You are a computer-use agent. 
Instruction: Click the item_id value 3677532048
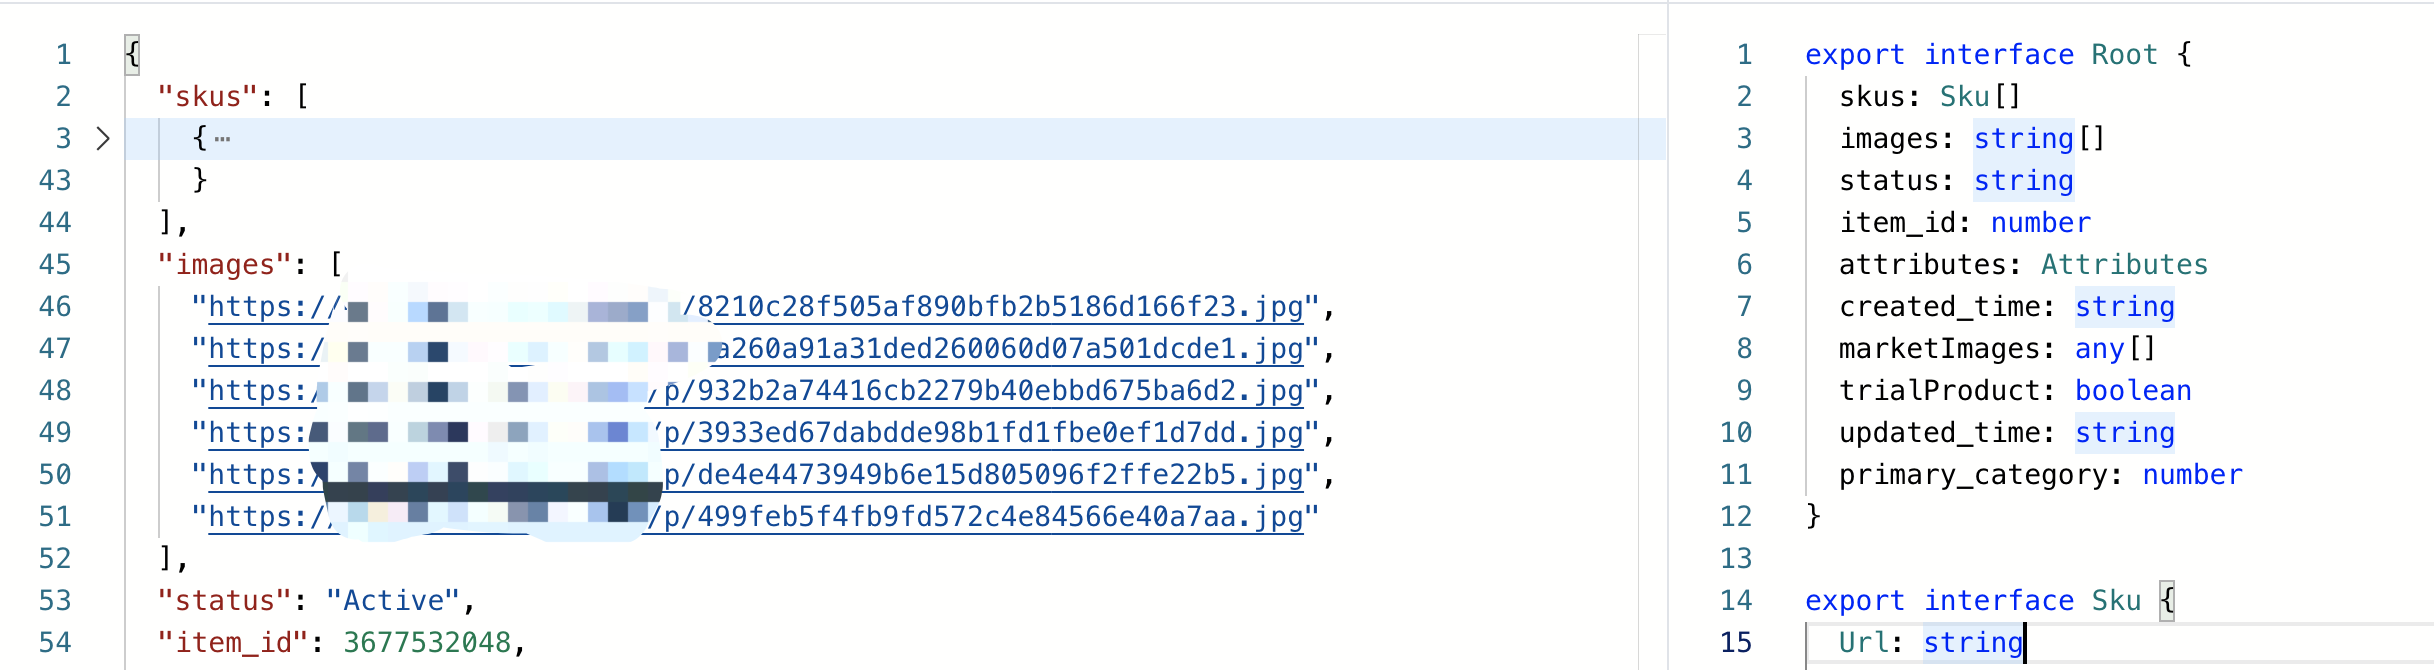pyautogui.click(x=427, y=643)
